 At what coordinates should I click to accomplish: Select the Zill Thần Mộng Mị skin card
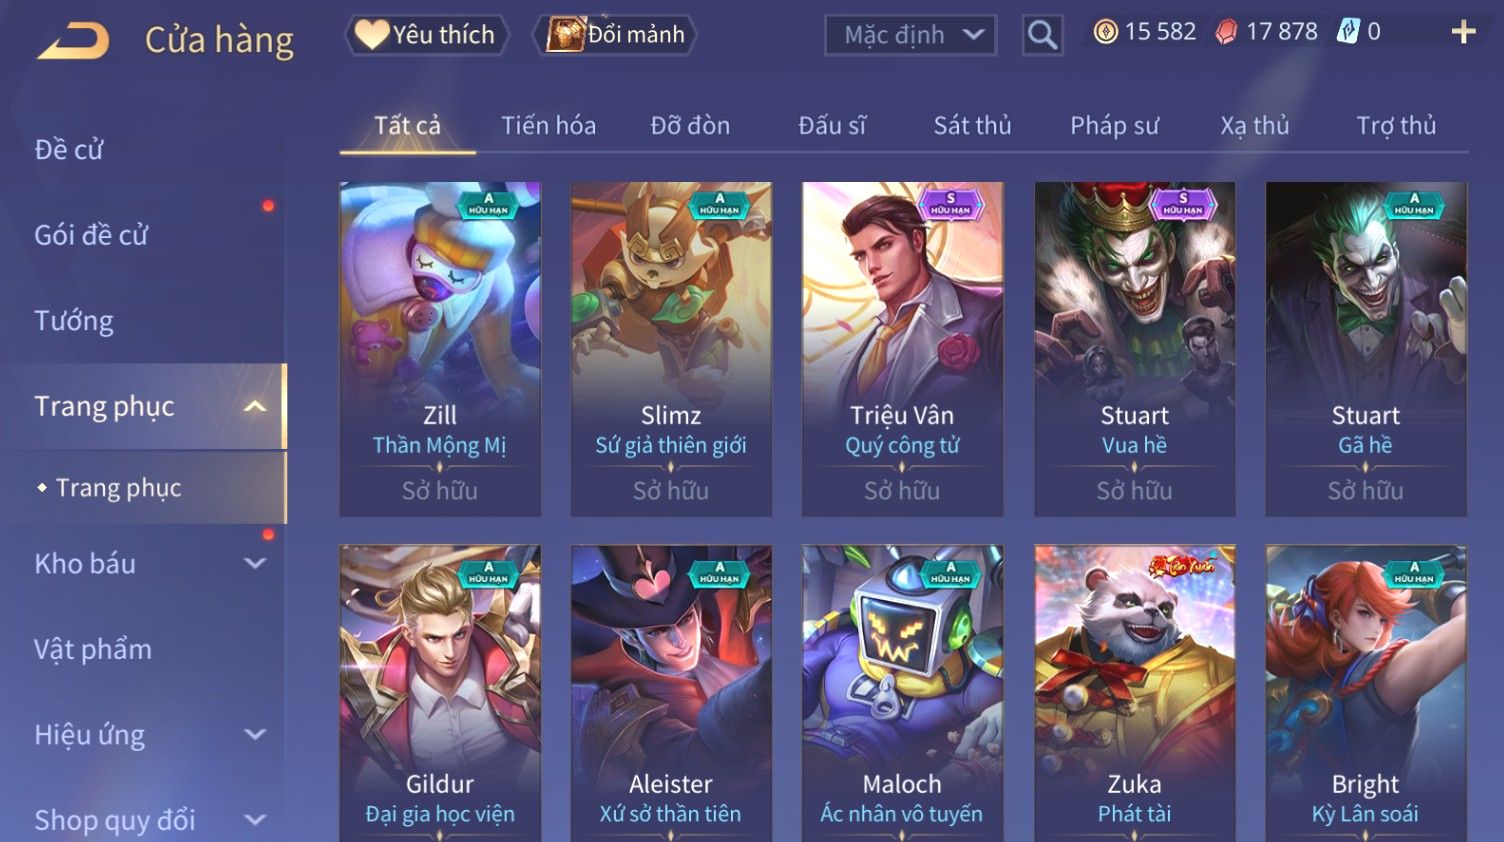(440, 349)
